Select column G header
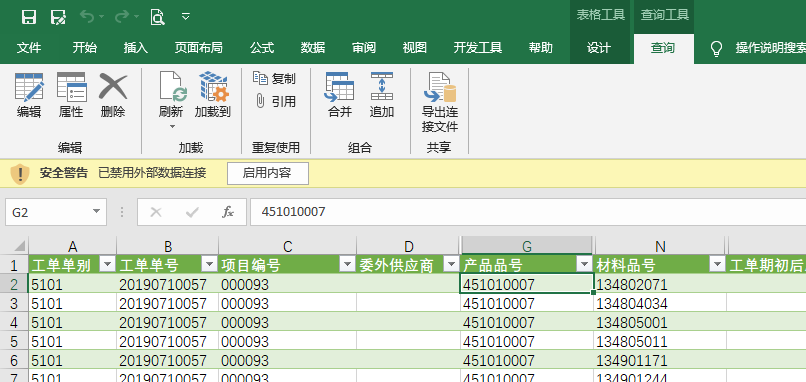The width and height of the screenshot is (806, 382). (x=527, y=246)
